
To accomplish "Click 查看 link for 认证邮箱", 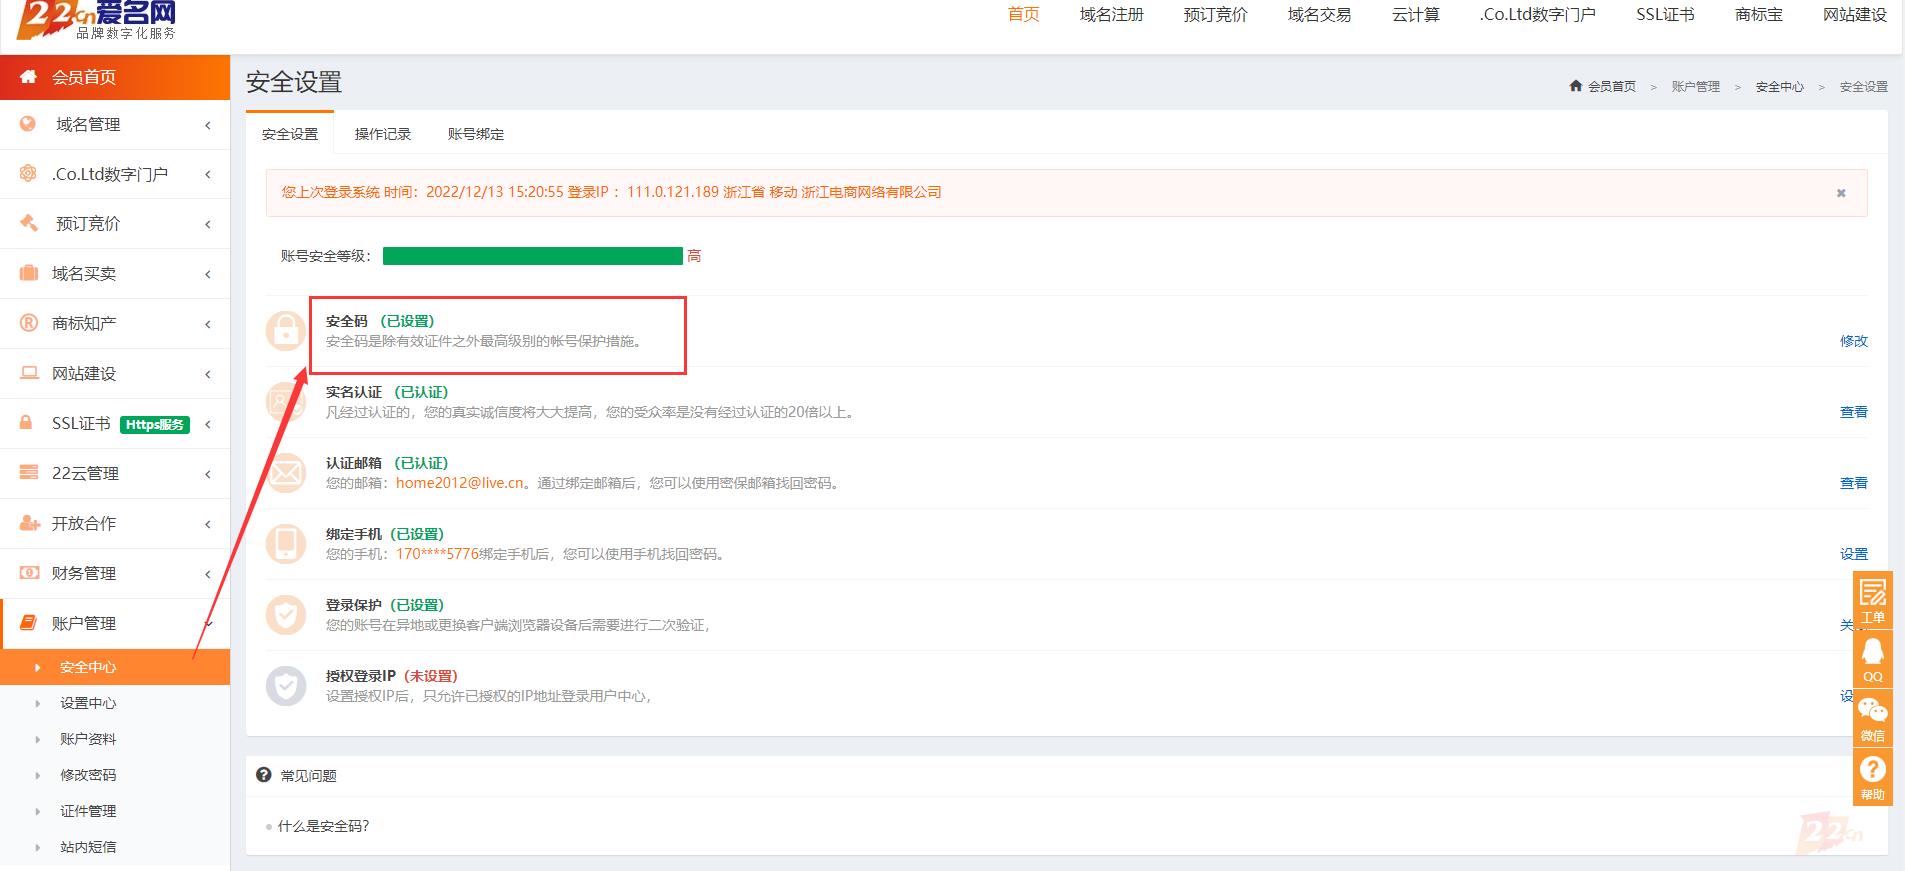I will [1854, 483].
